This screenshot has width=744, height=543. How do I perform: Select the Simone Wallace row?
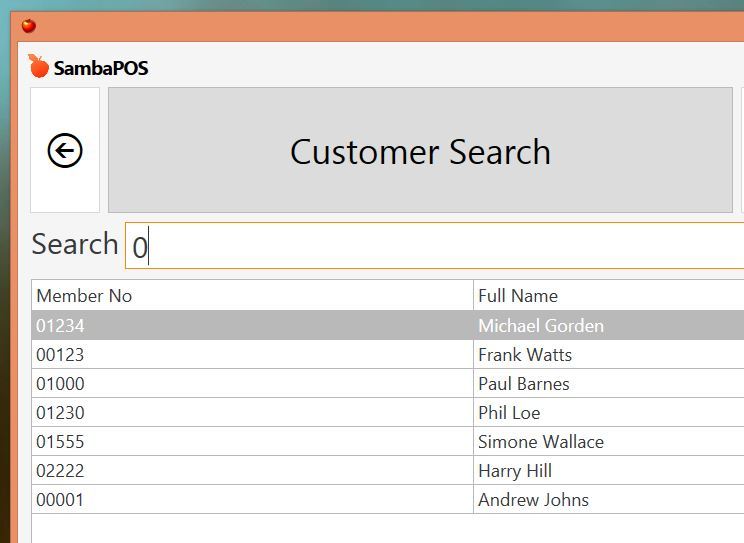tap(388, 441)
